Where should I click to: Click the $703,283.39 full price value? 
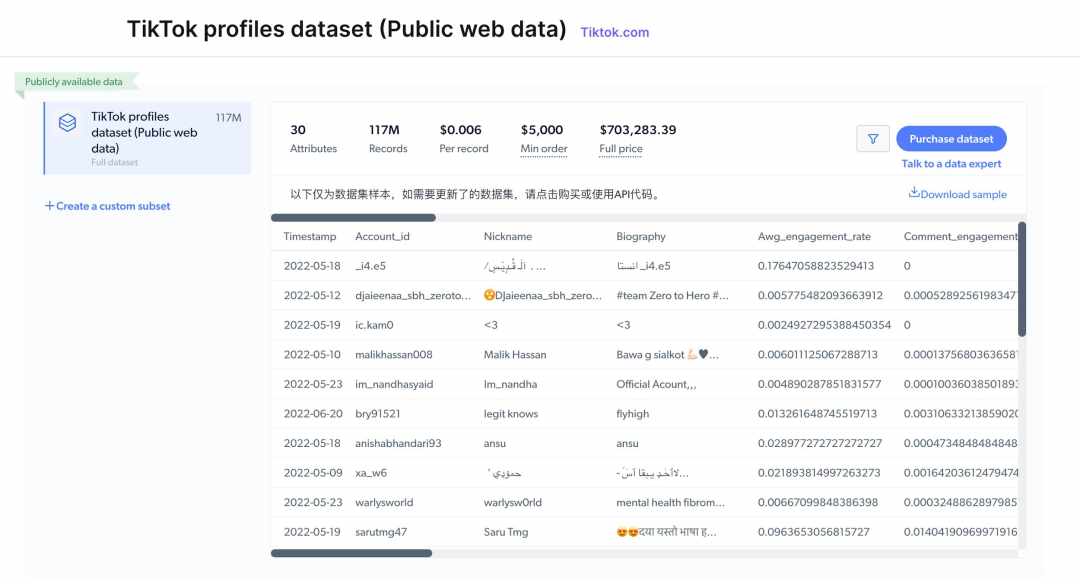coord(638,130)
